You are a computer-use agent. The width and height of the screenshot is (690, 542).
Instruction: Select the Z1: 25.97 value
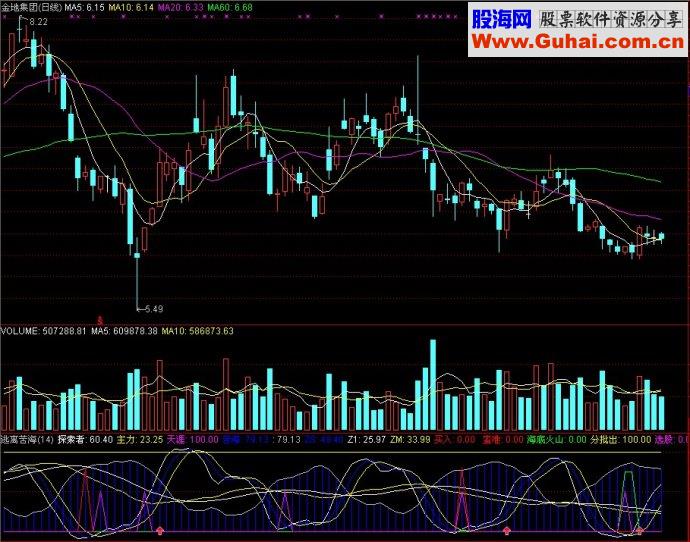pyautogui.click(x=367, y=439)
